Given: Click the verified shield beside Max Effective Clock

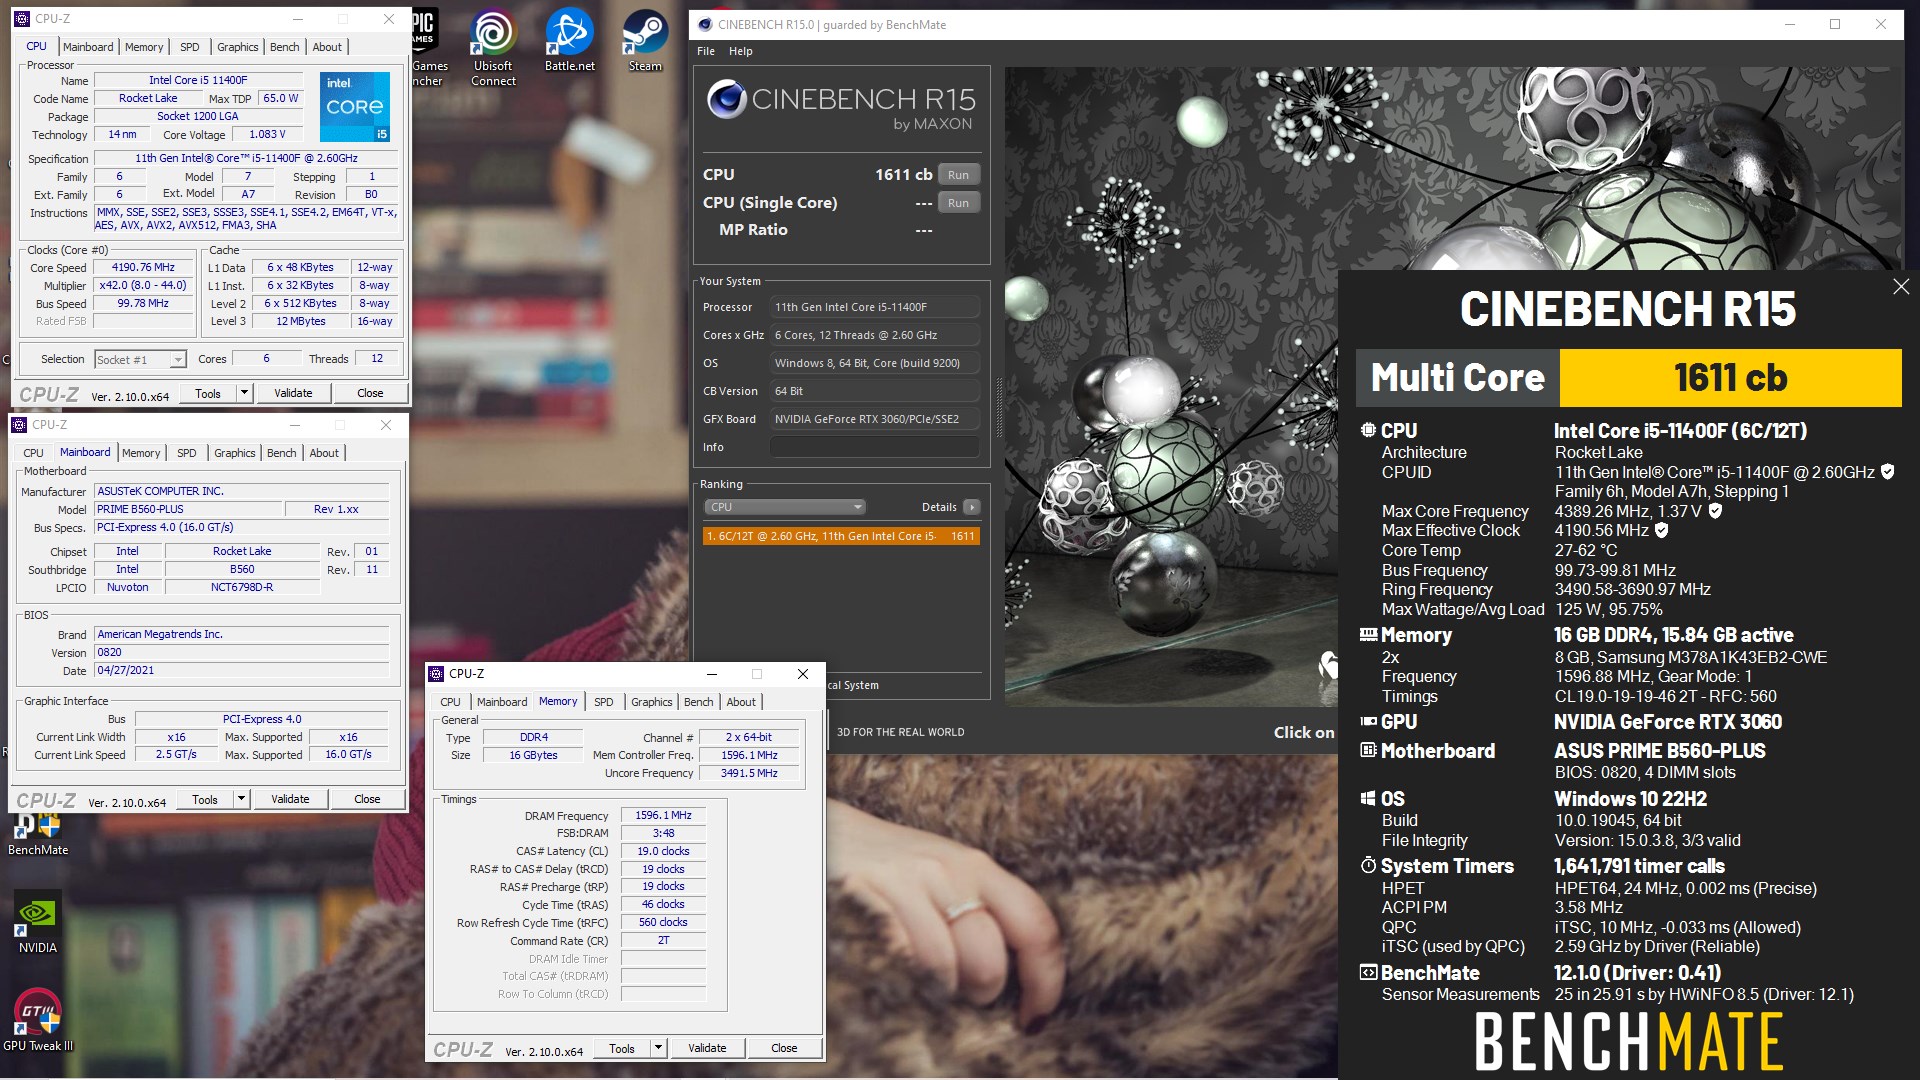Looking at the screenshot, I should coord(1661,530).
